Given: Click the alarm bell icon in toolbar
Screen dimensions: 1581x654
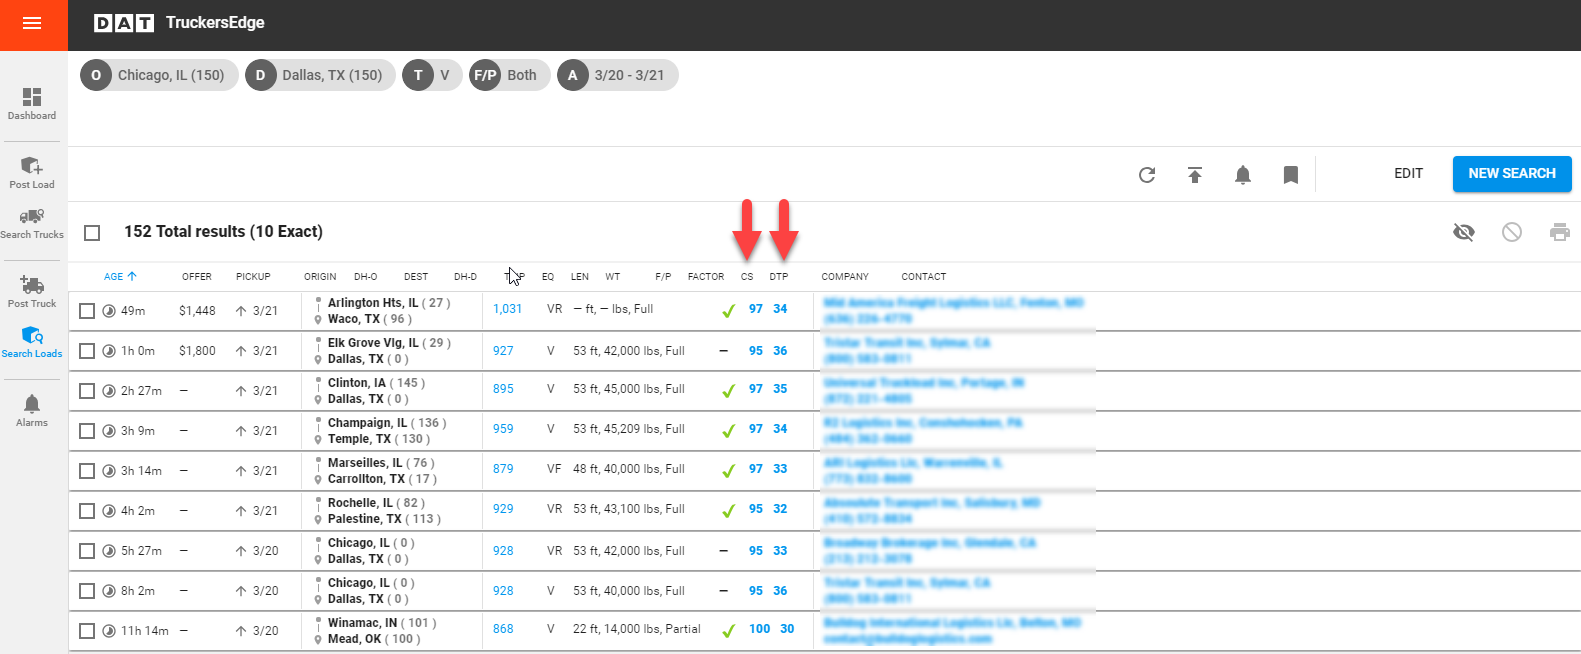Looking at the screenshot, I should [x=1243, y=175].
